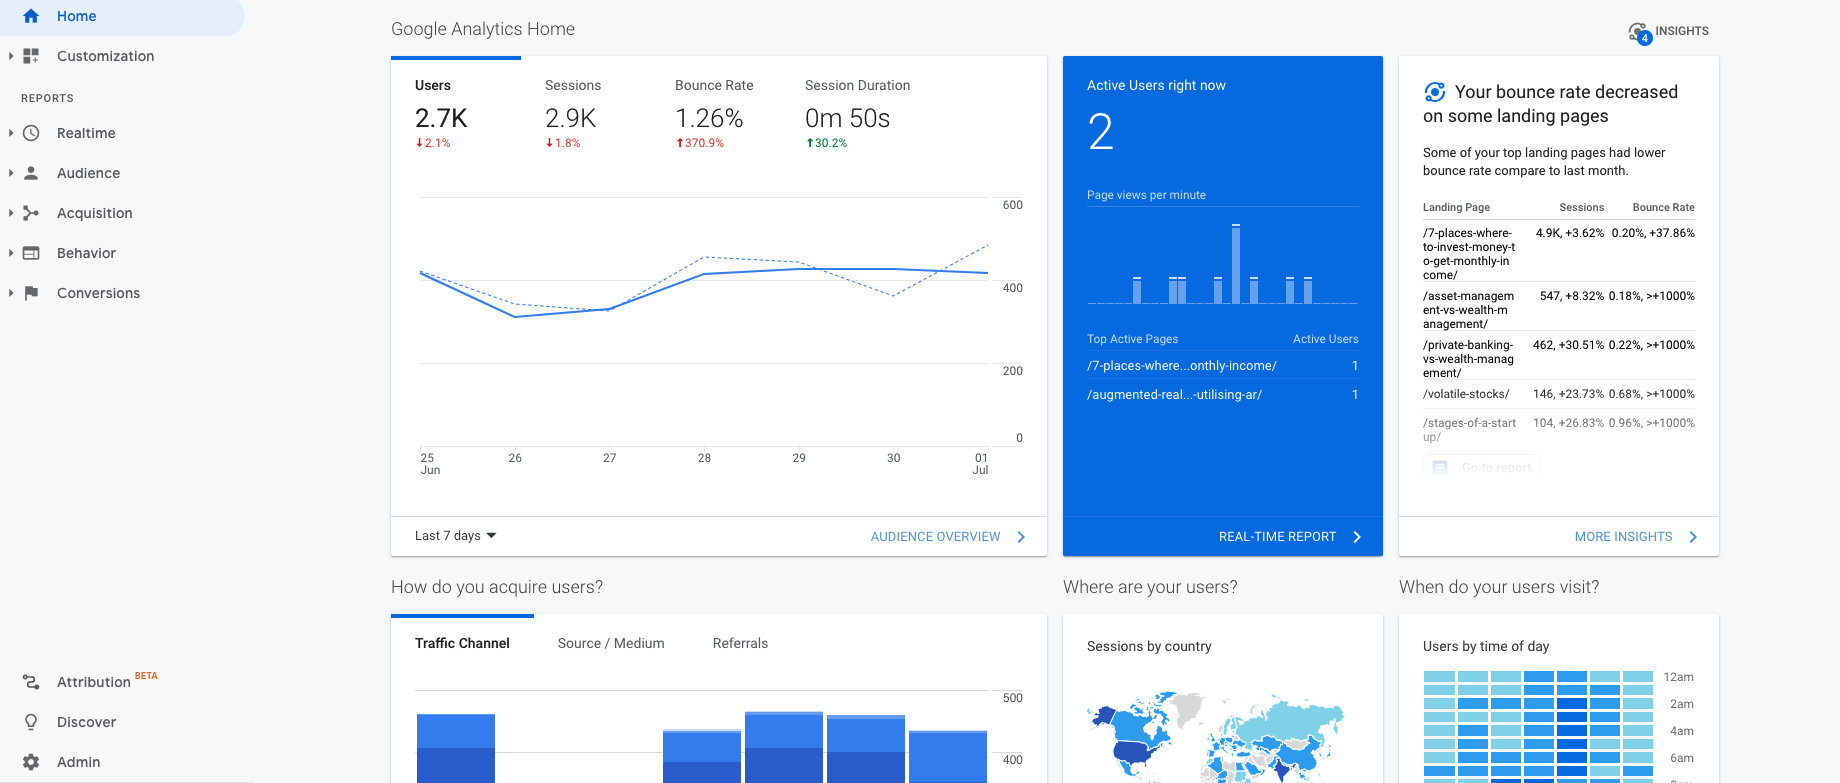Viewport: 1840px width, 783px height.
Task: Click the /volatile-stocks/ landing page row
Action: tap(1558, 394)
